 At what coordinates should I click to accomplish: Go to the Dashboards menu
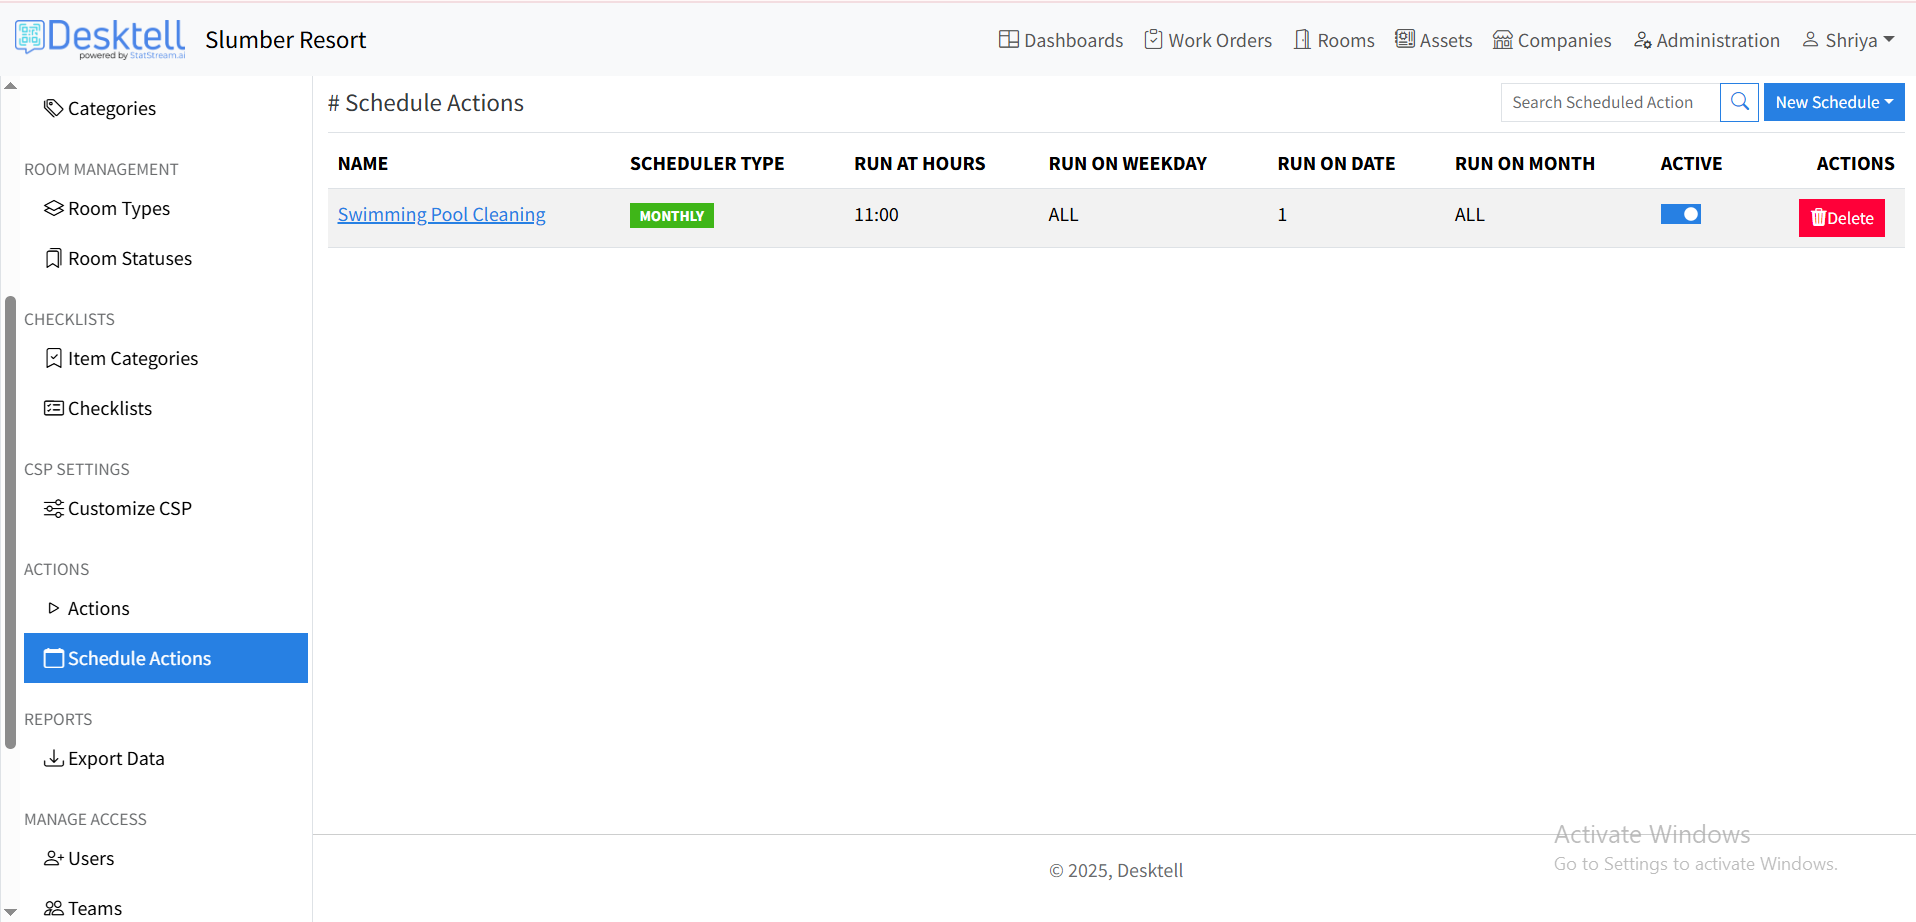1061,40
